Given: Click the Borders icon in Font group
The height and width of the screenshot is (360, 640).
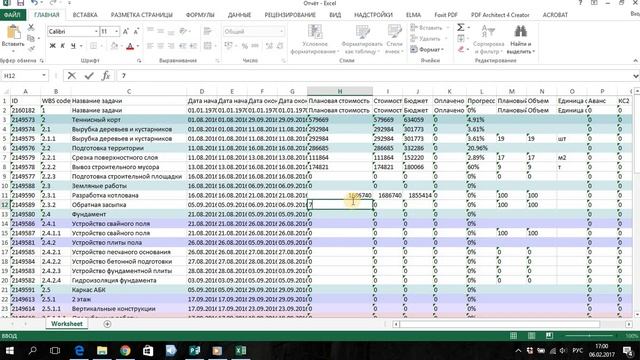Looking at the screenshot, I should 93,46.
